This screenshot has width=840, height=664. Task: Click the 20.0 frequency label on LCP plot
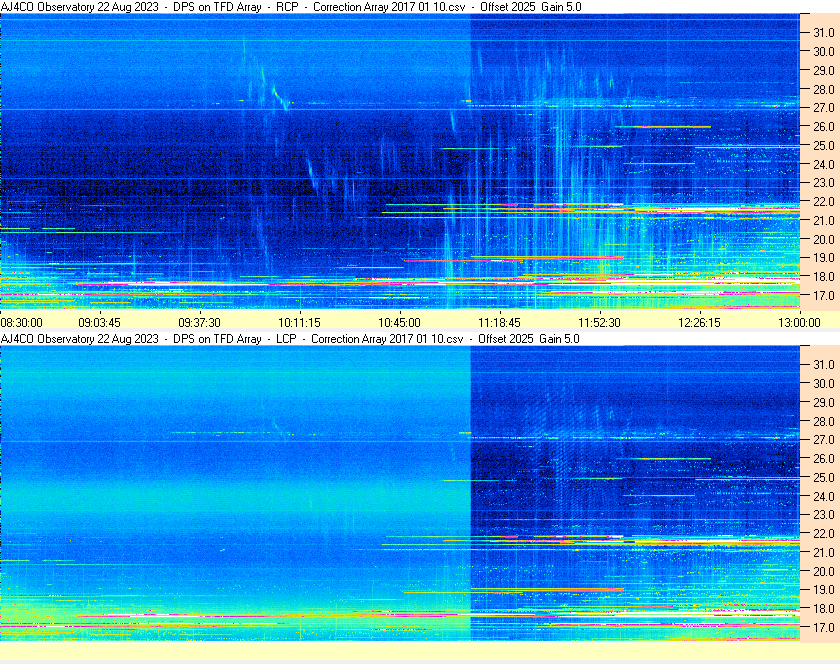point(823,571)
